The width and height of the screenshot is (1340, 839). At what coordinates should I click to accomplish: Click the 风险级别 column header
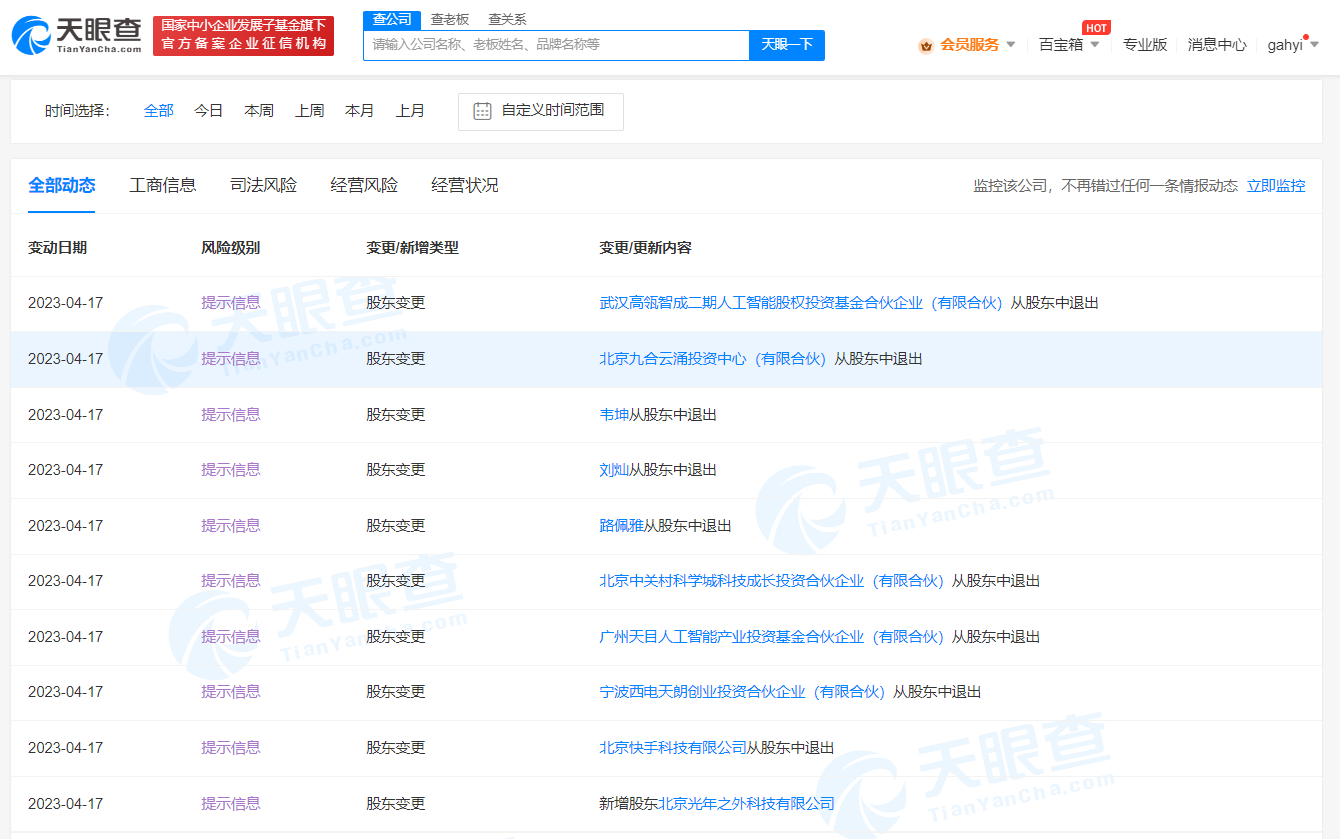(x=230, y=248)
